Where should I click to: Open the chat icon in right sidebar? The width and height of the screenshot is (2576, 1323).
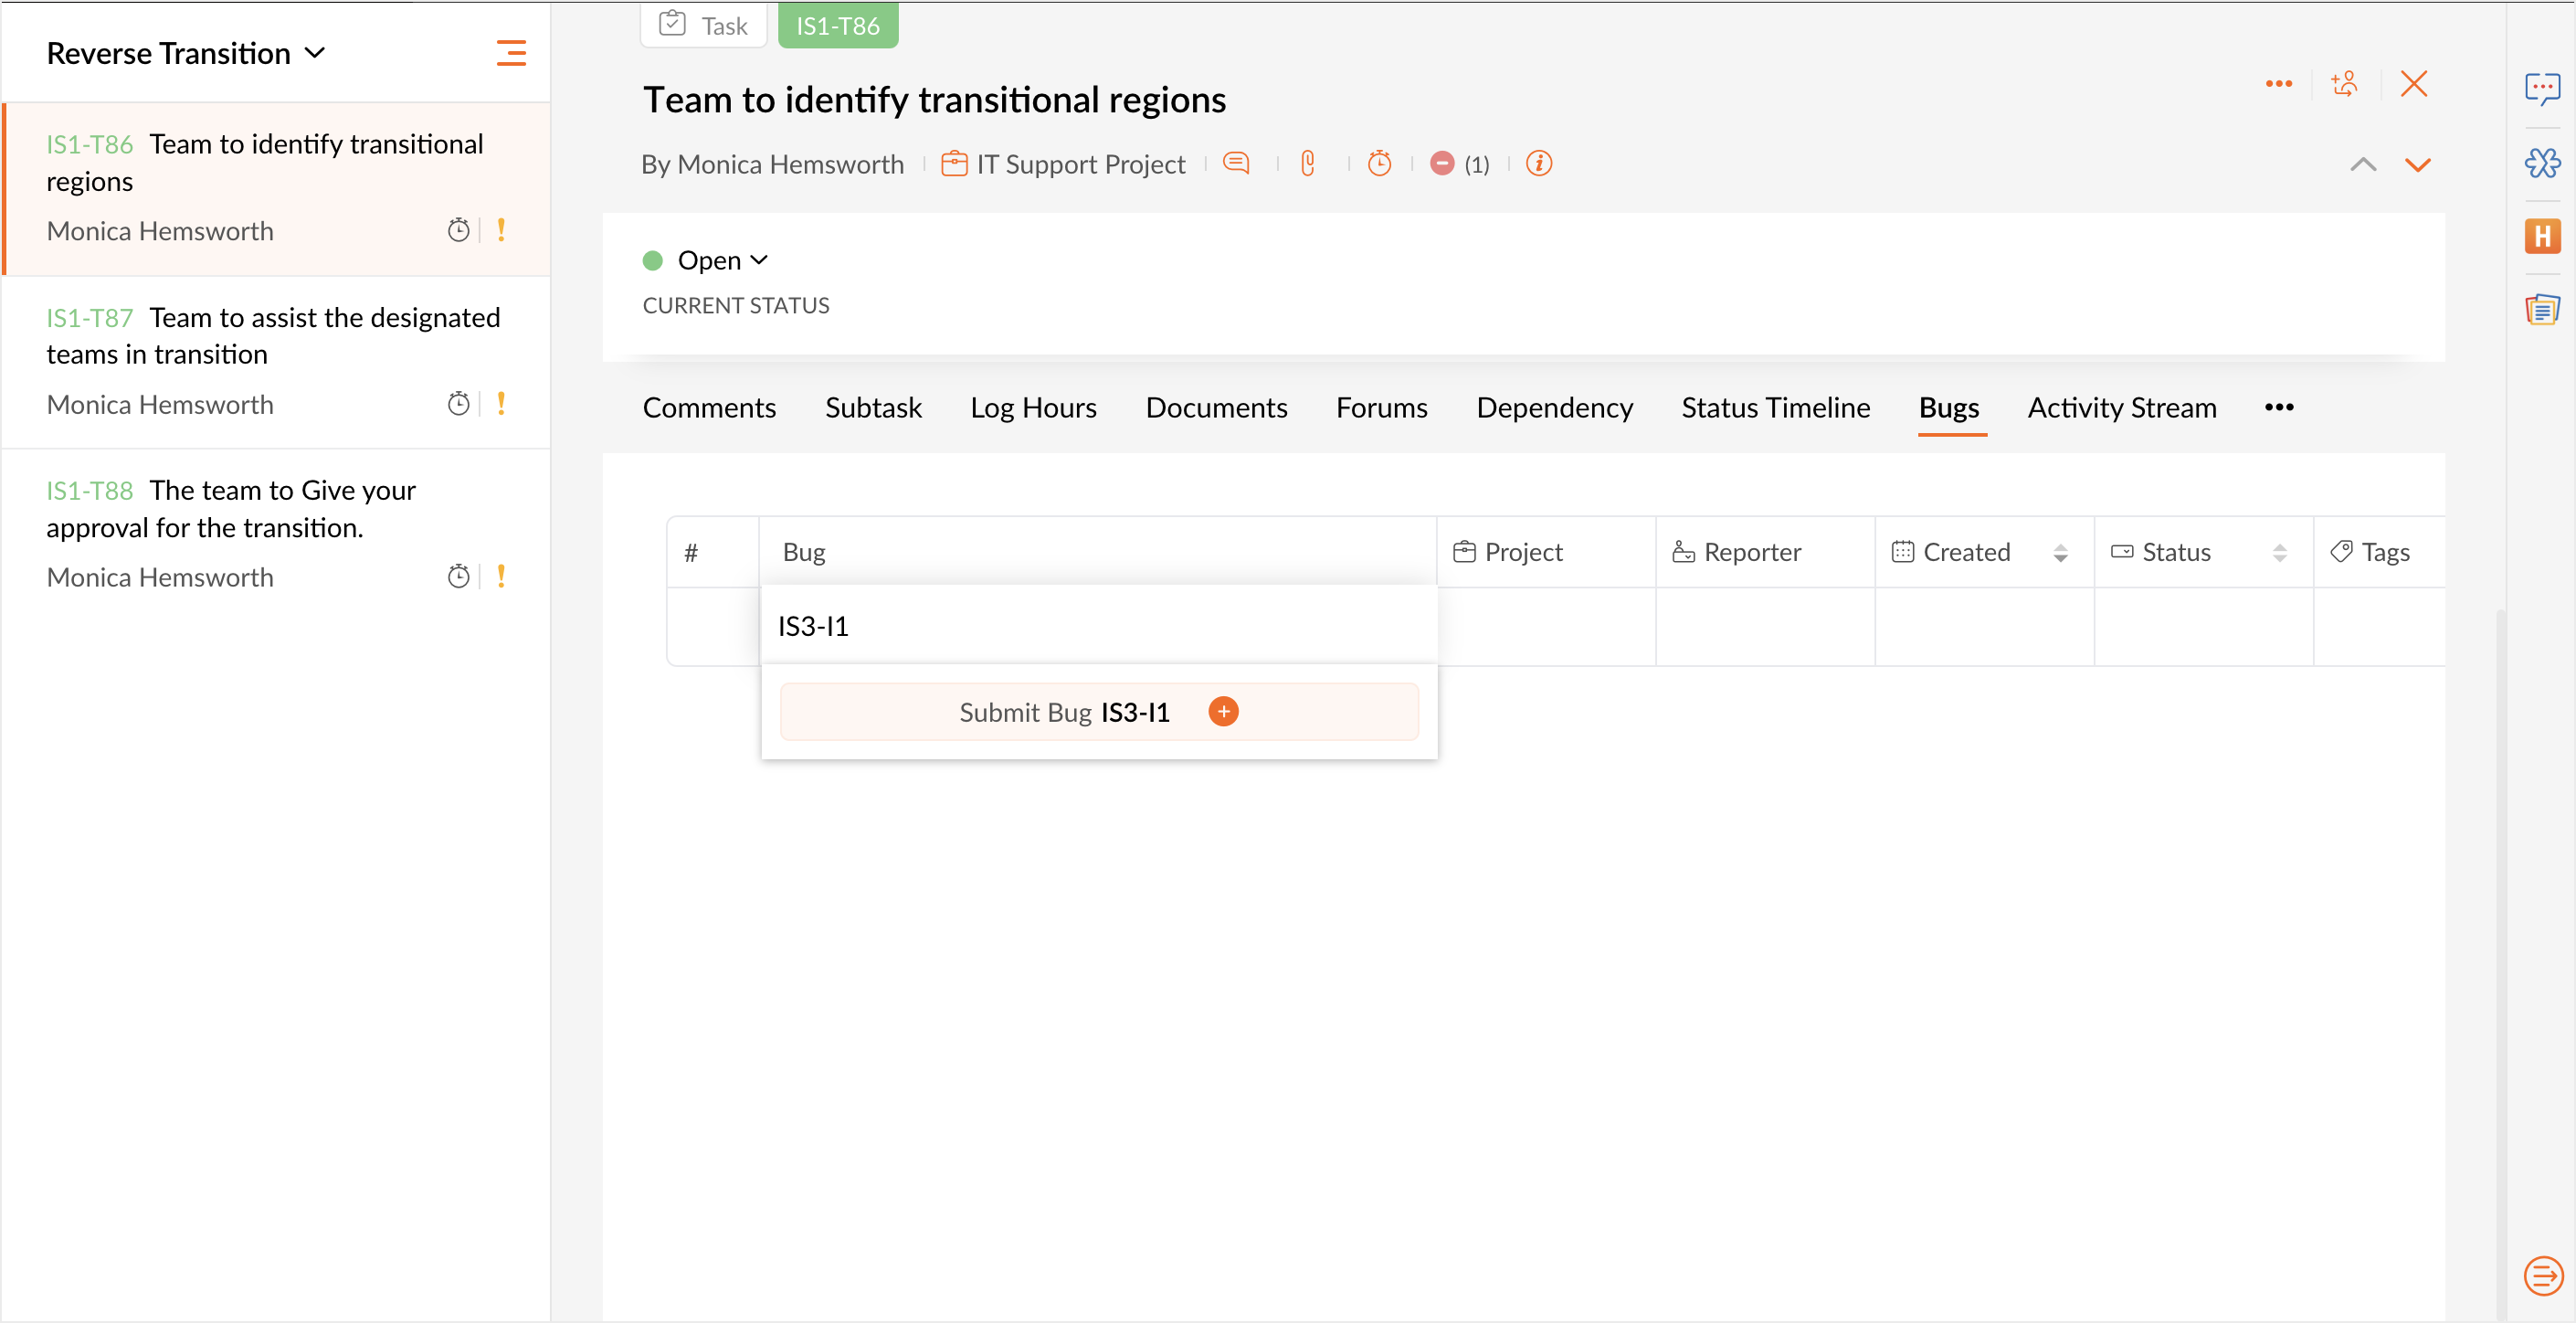[x=2541, y=88]
